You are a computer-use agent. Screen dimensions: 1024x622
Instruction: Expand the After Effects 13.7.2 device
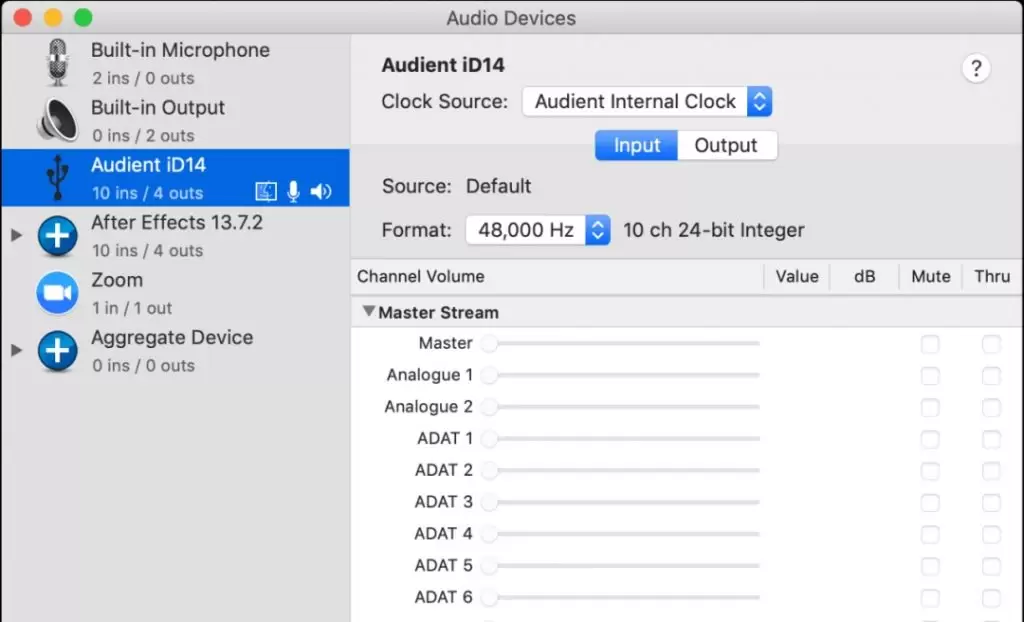click(x=15, y=236)
